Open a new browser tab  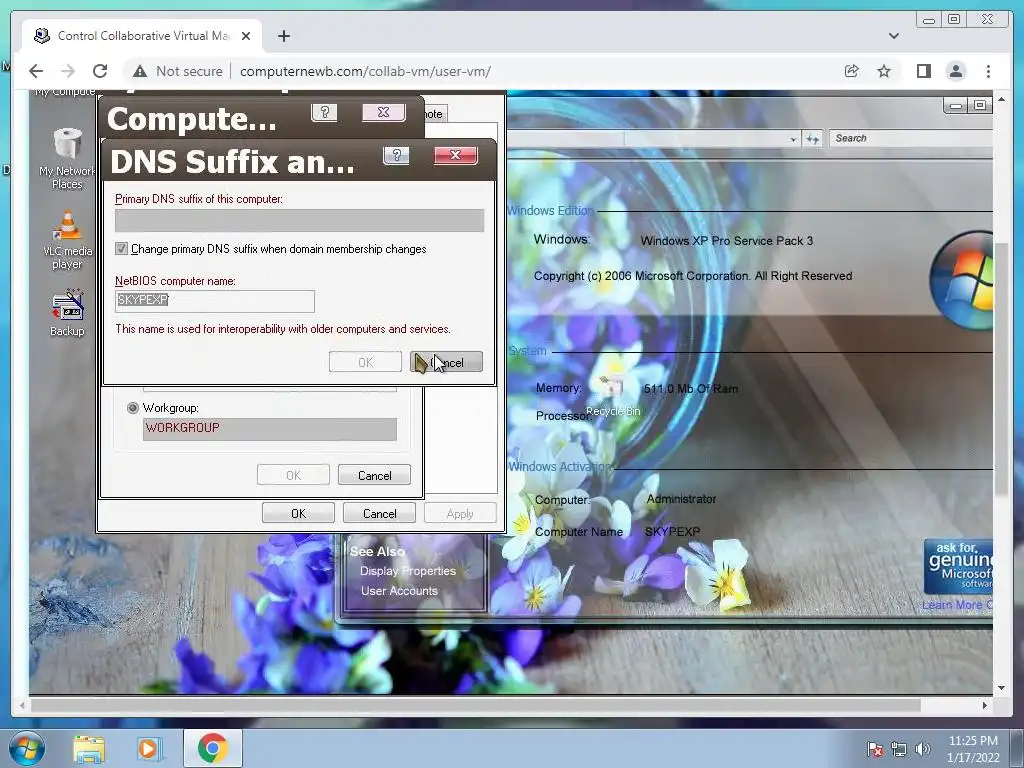[x=283, y=36]
